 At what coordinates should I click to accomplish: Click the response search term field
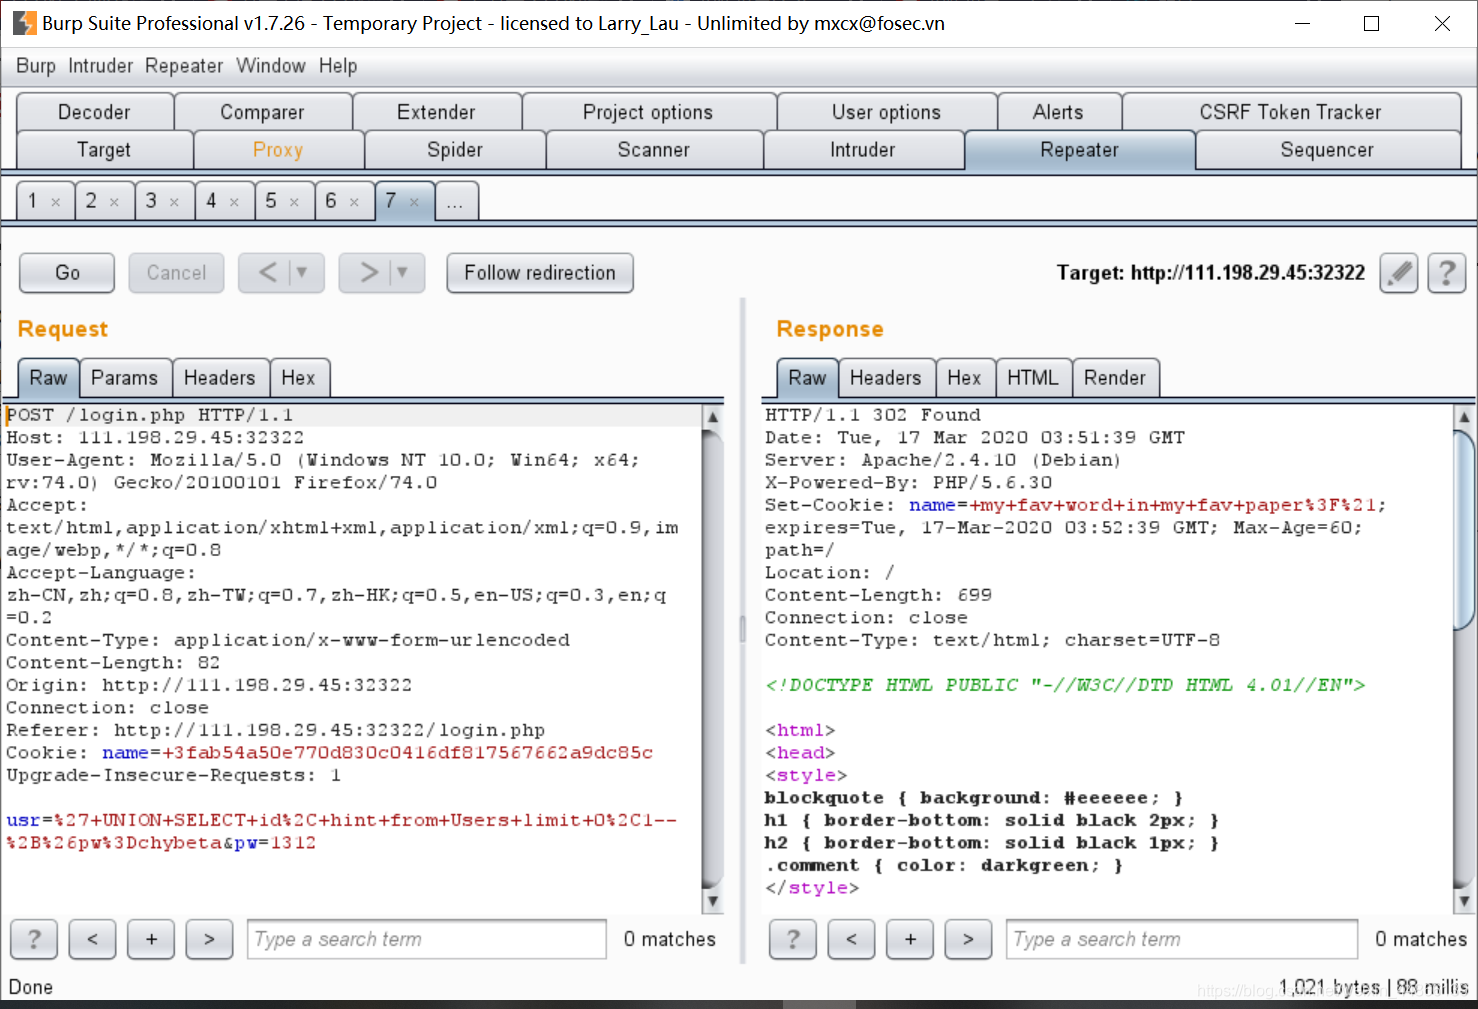click(x=1182, y=939)
